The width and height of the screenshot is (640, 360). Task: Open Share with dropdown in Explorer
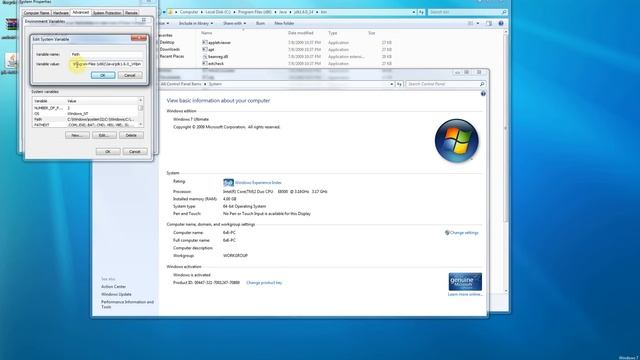(234, 23)
